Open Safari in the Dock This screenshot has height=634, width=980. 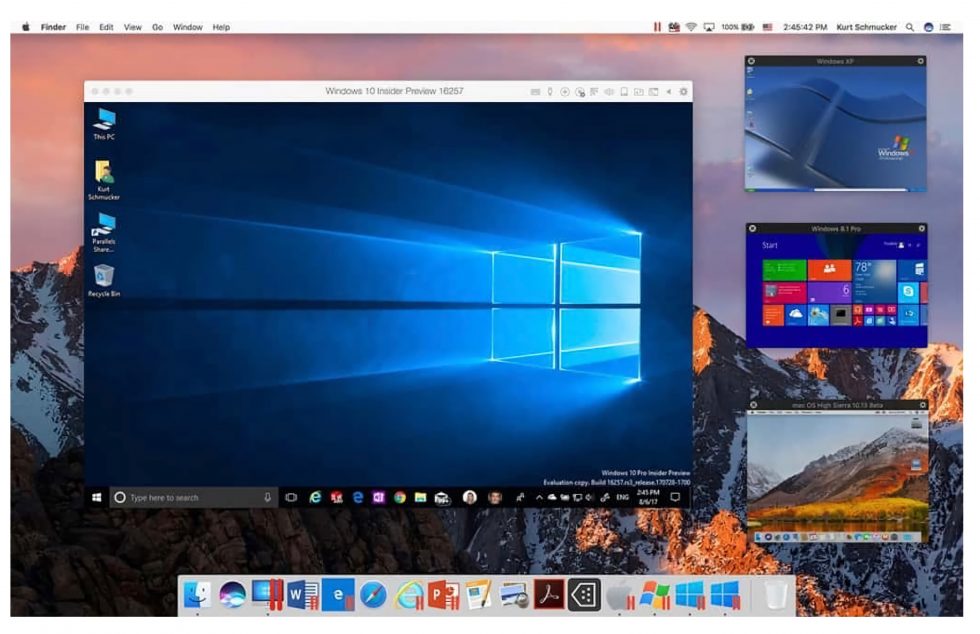pos(374,595)
